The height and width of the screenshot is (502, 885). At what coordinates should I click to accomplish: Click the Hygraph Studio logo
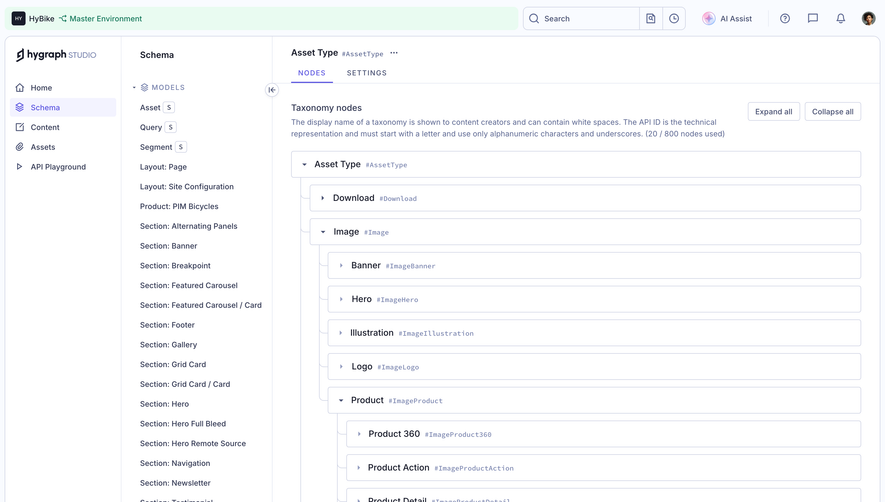pyautogui.click(x=56, y=55)
